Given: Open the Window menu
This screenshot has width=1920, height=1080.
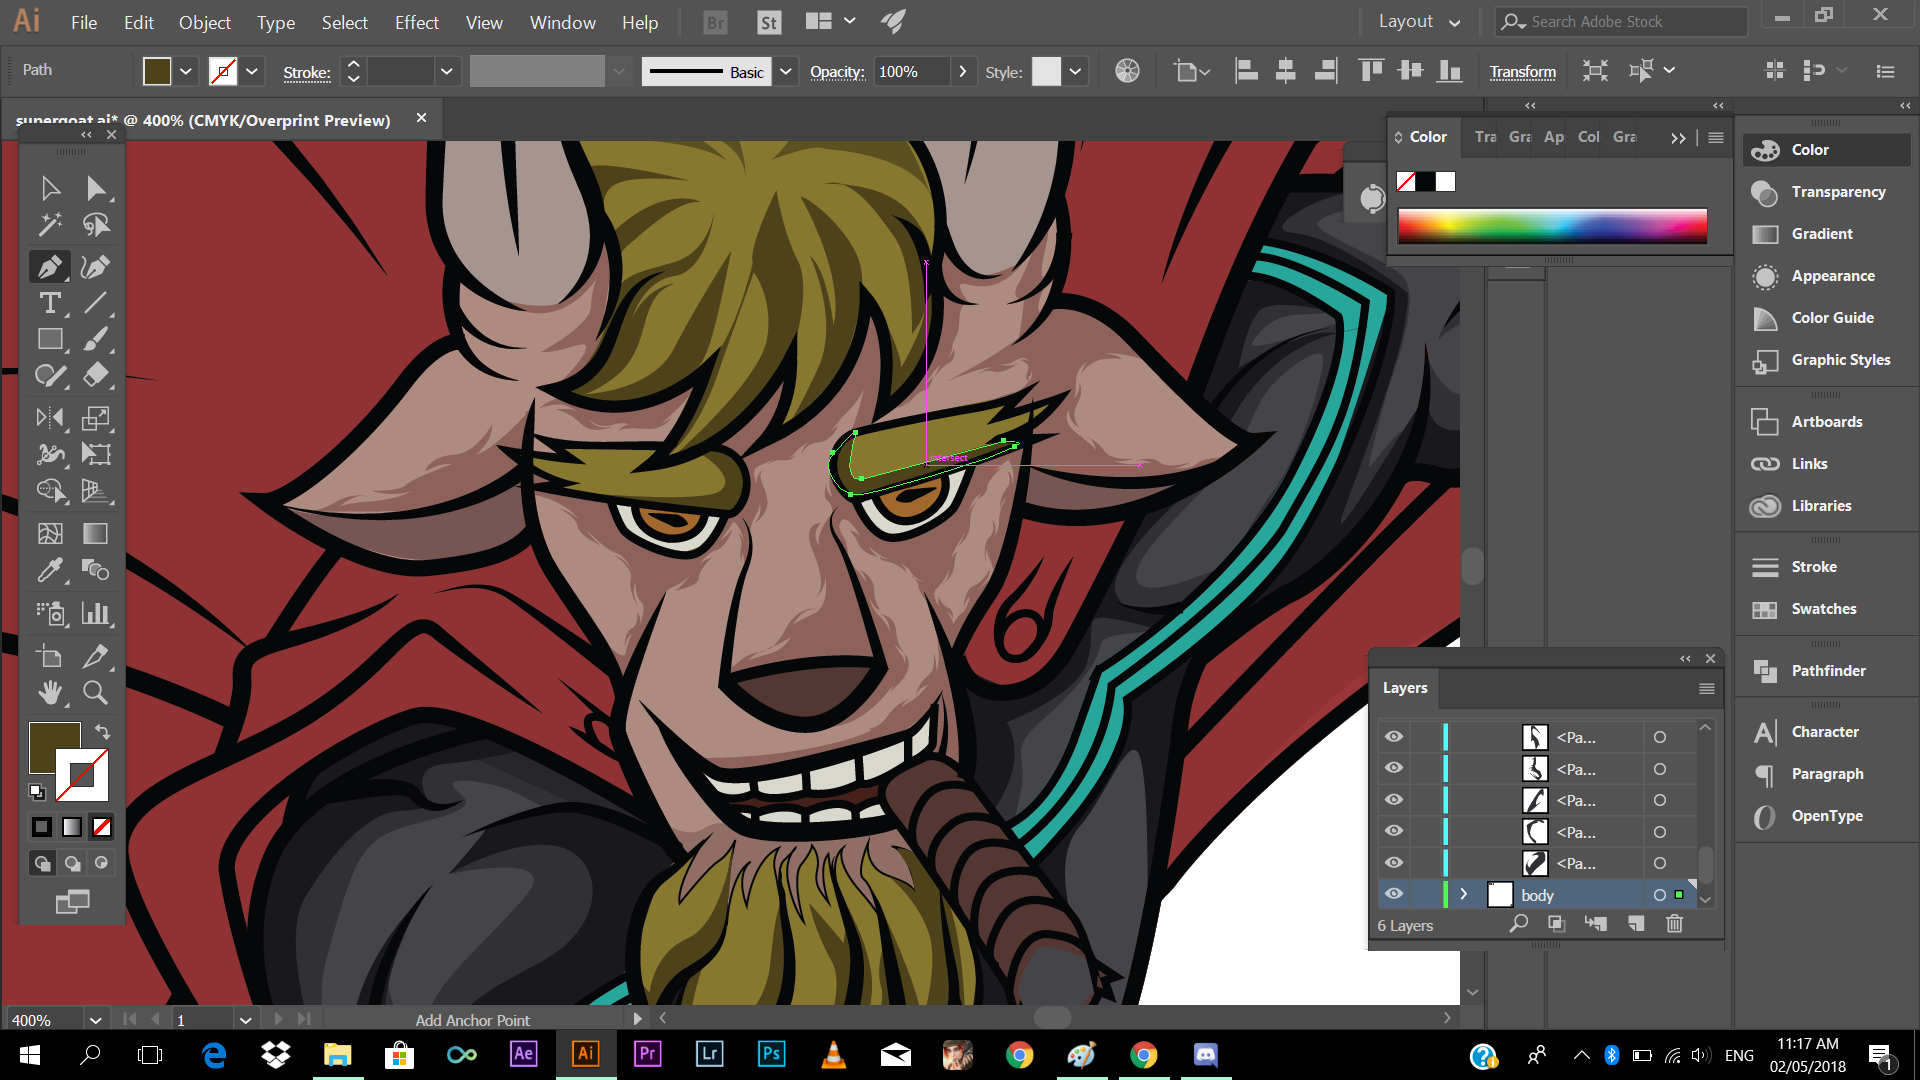Looking at the screenshot, I should click(562, 22).
